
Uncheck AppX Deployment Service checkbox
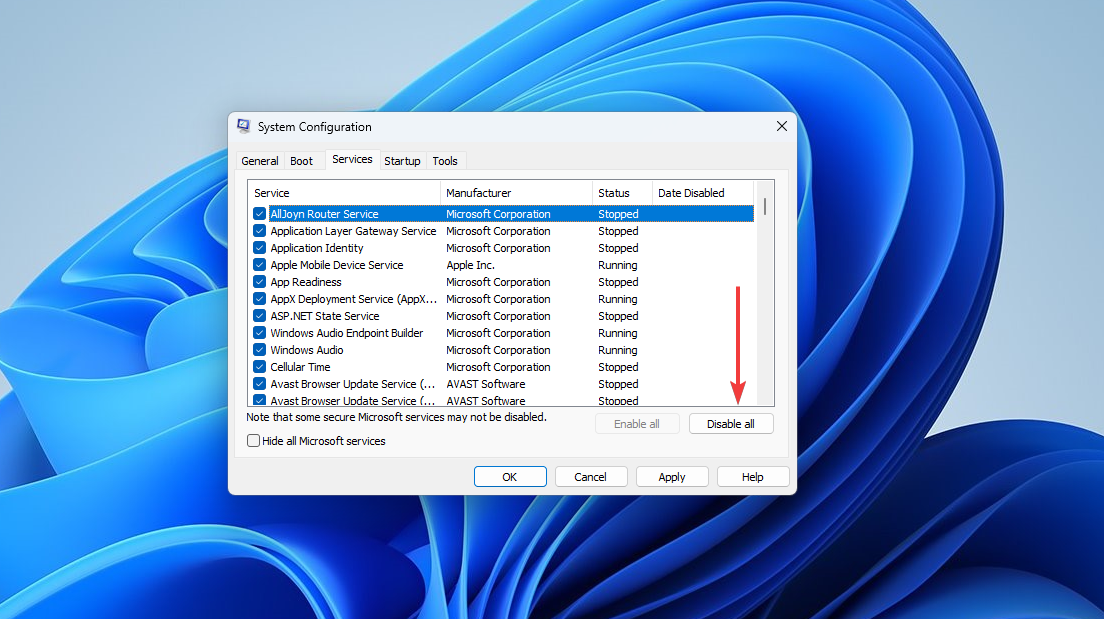[259, 299]
